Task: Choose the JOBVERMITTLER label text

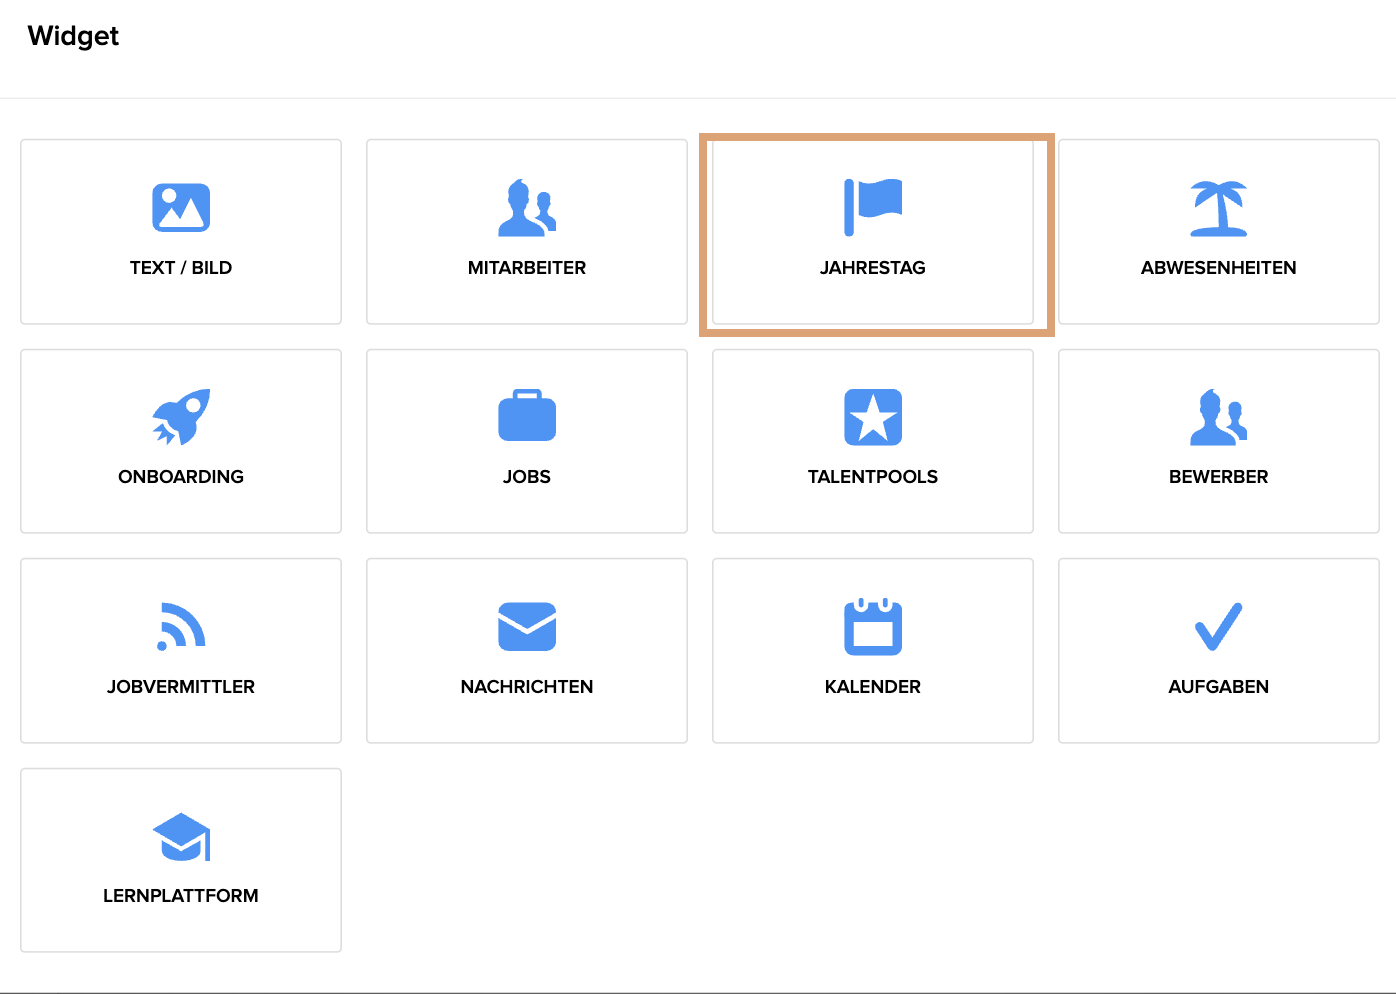Action: click(181, 687)
